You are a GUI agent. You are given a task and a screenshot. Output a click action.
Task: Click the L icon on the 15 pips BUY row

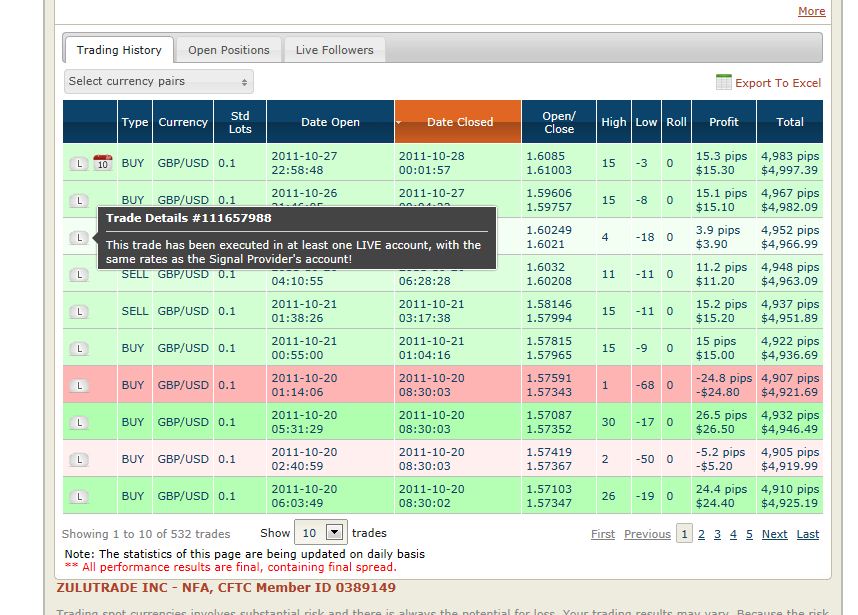tap(79, 349)
